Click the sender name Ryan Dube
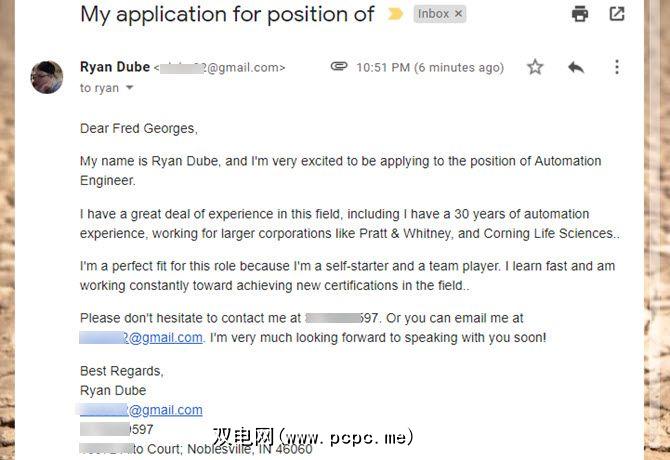The width and height of the screenshot is (670, 460). click(114, 67)
